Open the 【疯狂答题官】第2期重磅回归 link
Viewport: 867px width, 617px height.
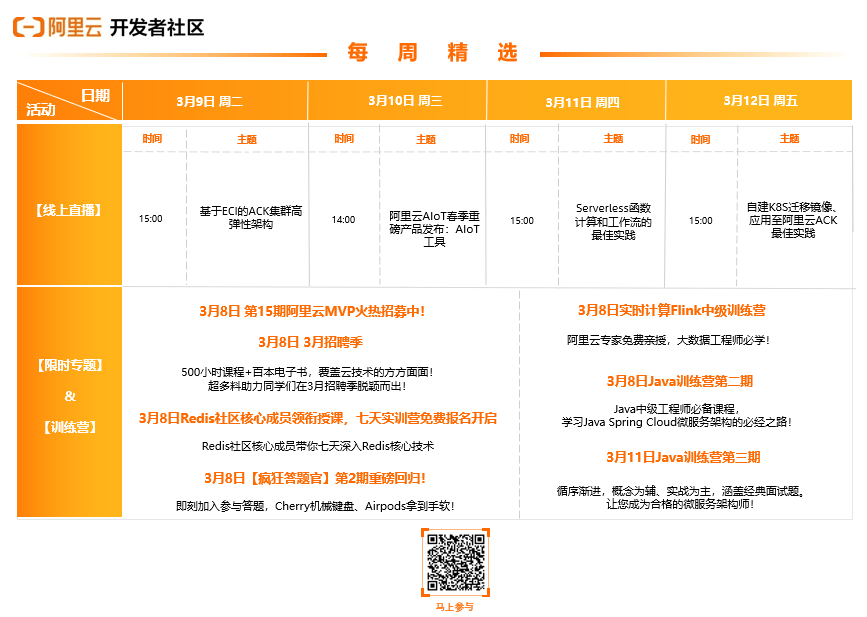[x=315, y=478]
